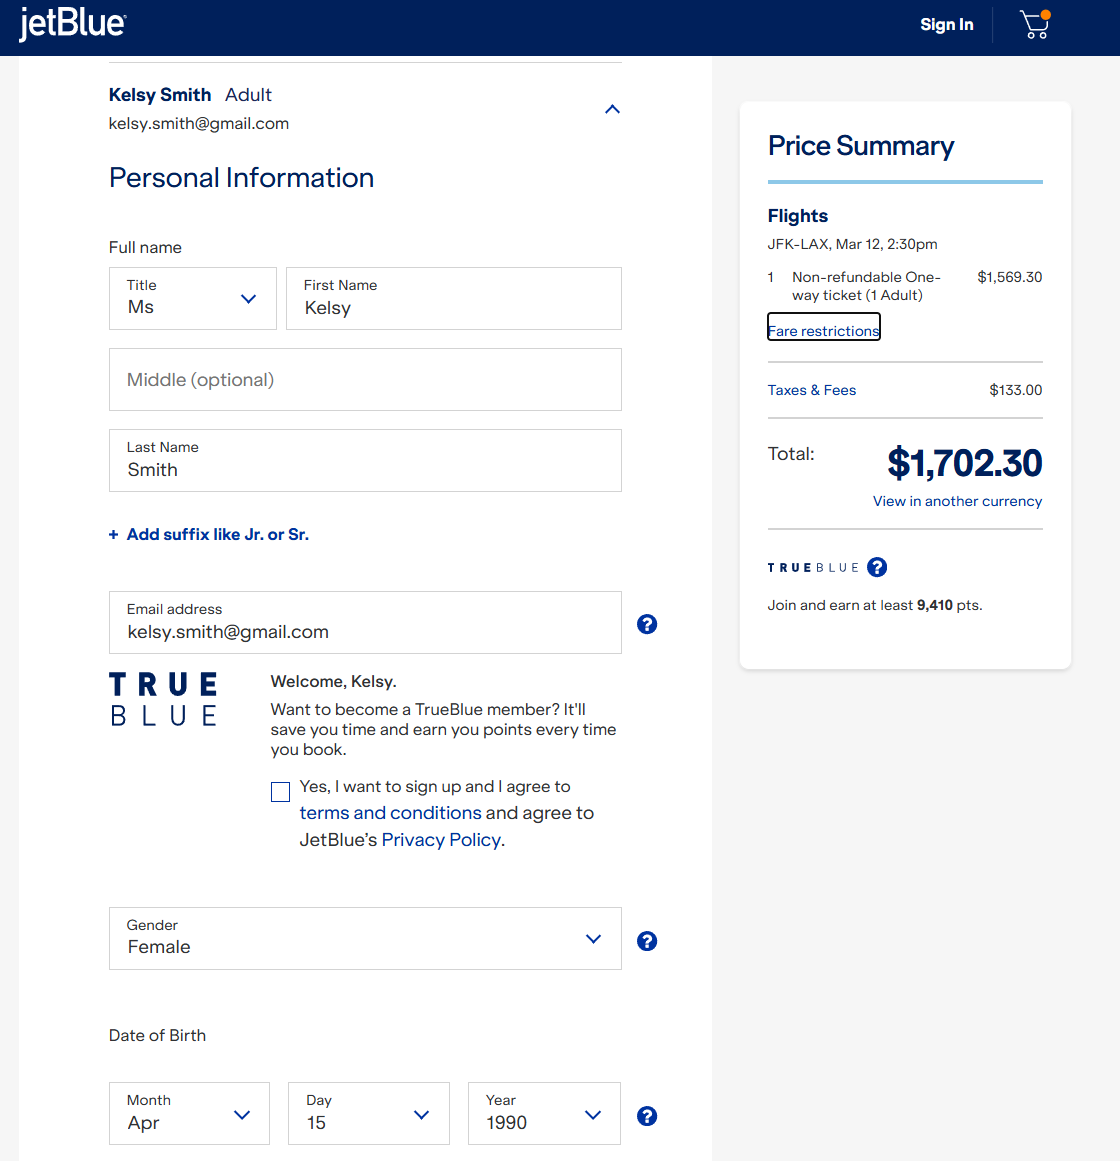The image size is (1120, 1161).
Task: Click the help icon beside Gender
Action: (647, 941)
